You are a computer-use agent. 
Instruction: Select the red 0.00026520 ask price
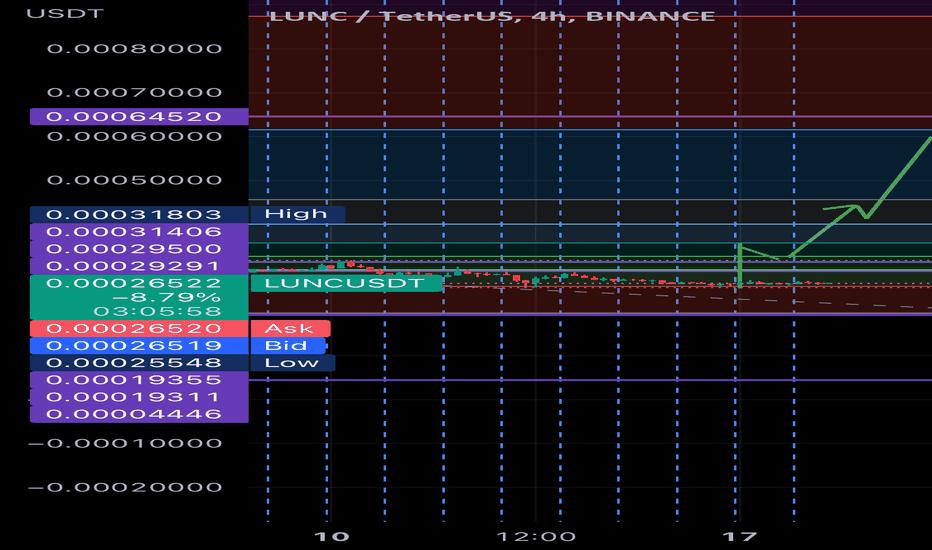point(139,328)
